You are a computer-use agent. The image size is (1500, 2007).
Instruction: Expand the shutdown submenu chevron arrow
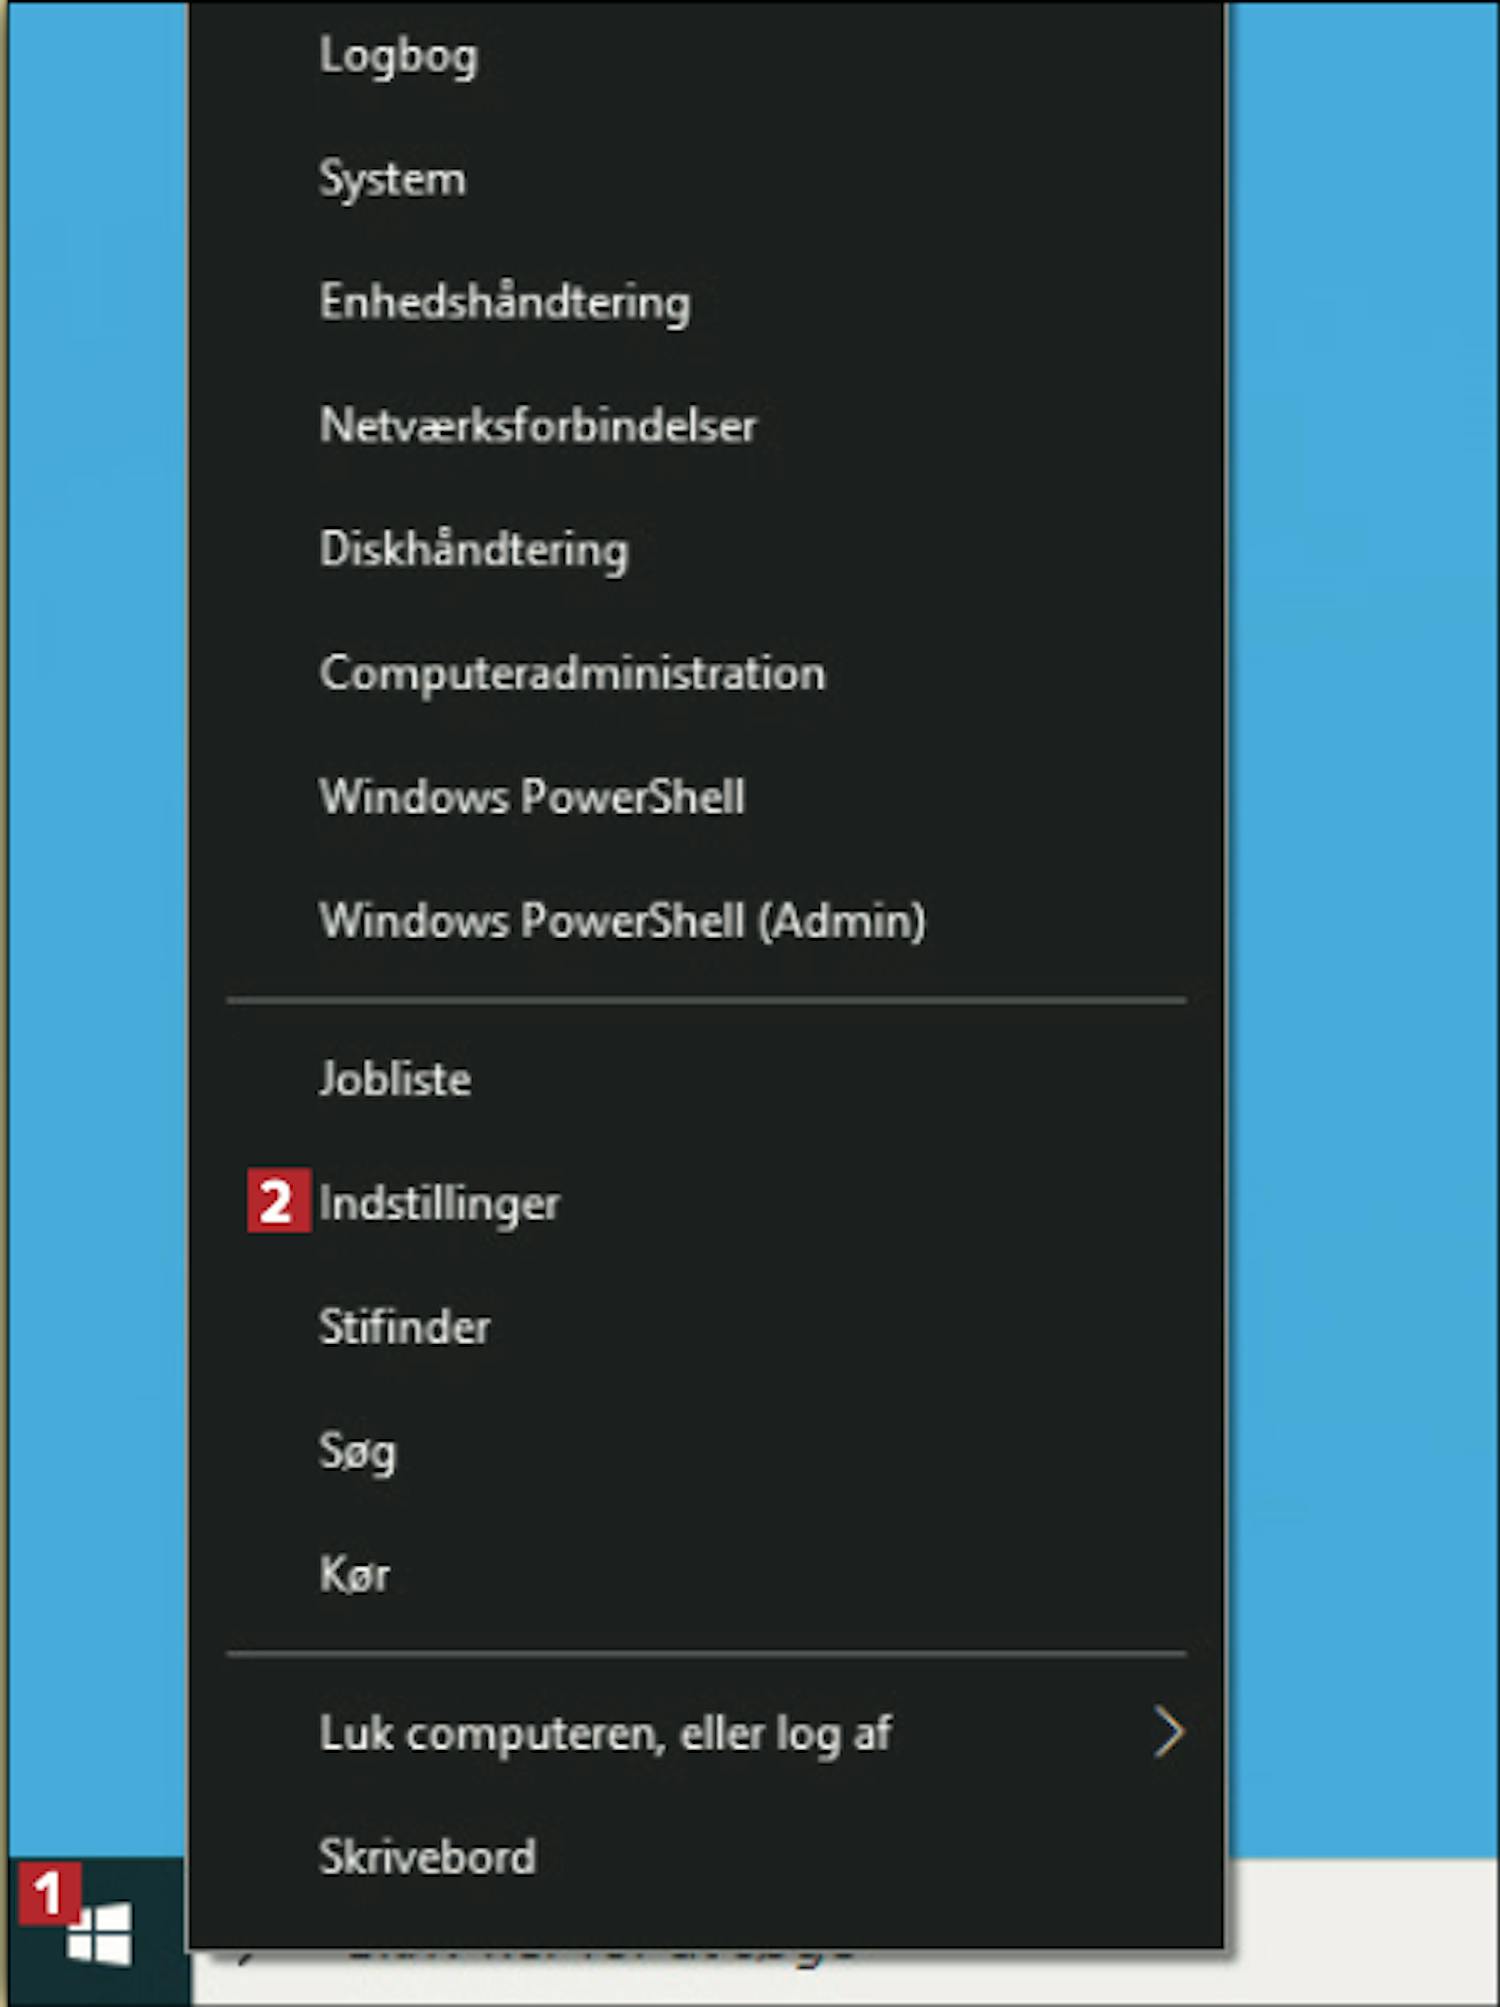click(x=1167, y=1733)
